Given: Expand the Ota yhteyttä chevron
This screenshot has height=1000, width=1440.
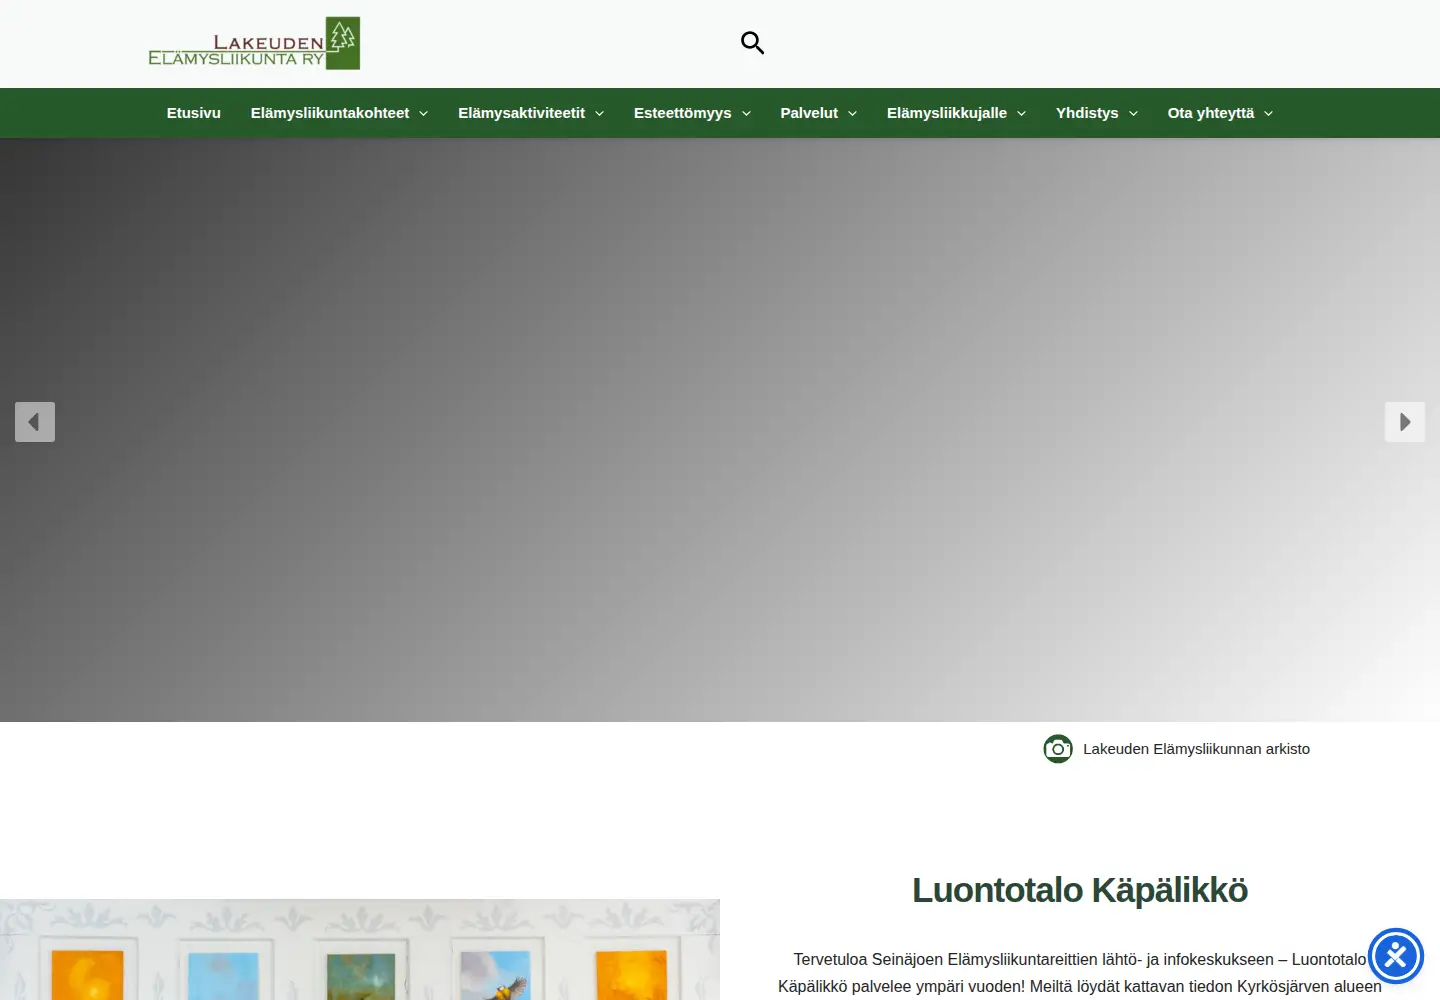Looking at the screenshot, I should point(1268,114).
